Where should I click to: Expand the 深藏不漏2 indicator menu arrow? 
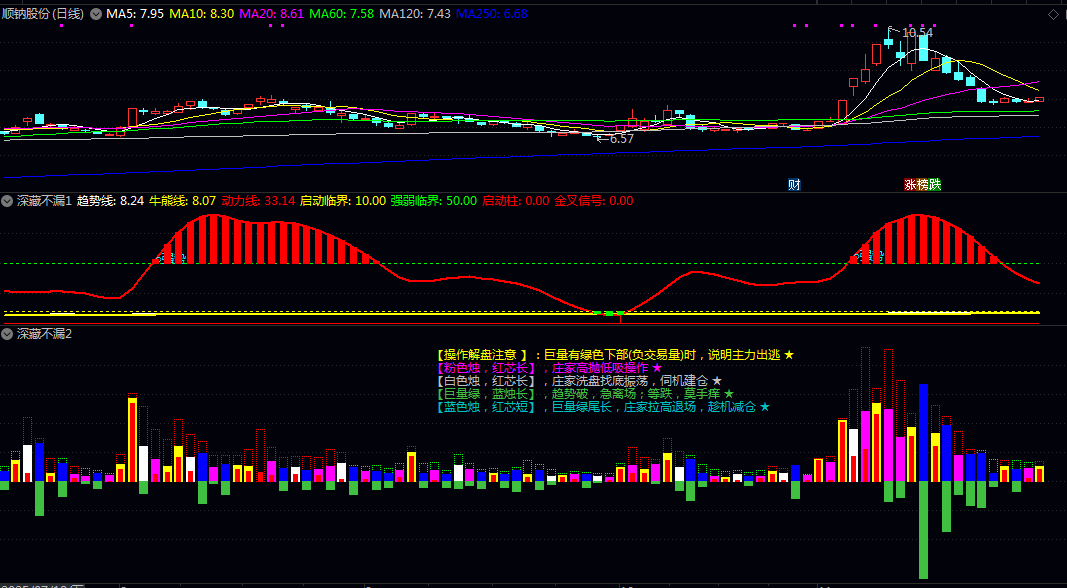point(7,333)
